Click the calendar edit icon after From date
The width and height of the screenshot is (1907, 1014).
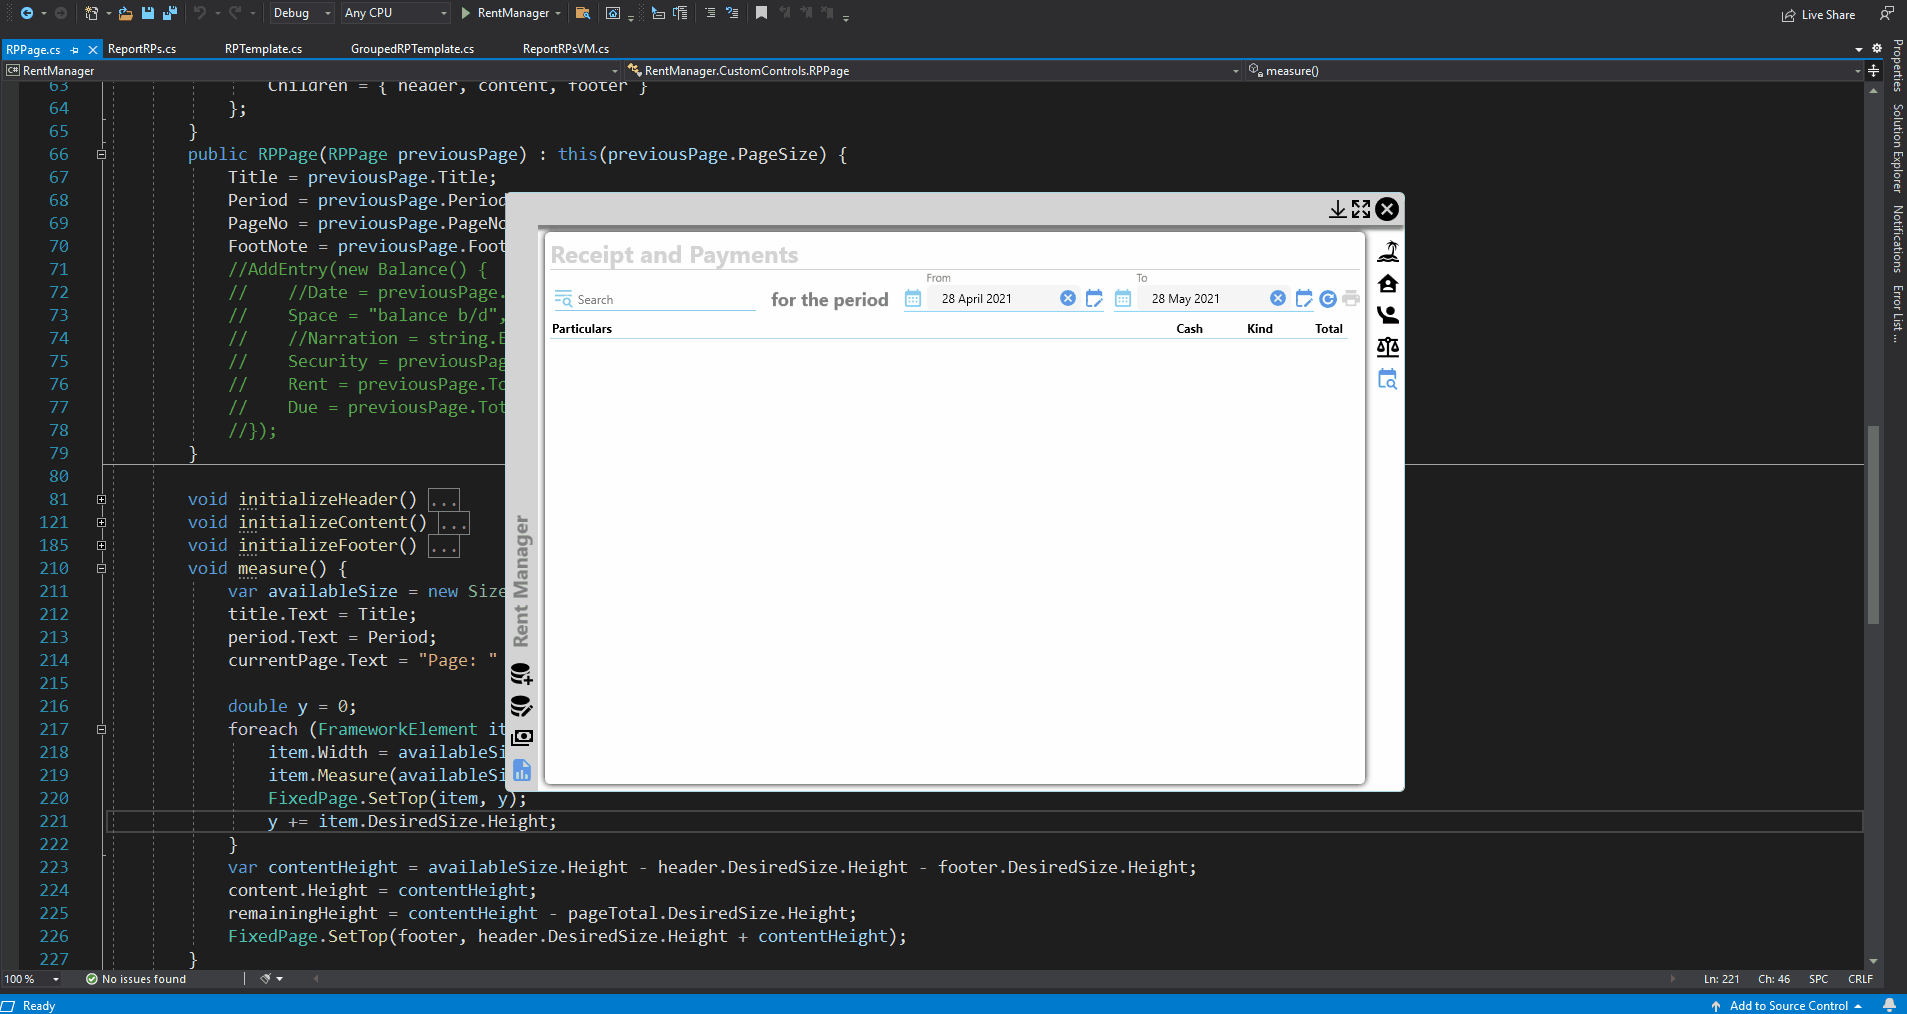(x=1094, y=299)
